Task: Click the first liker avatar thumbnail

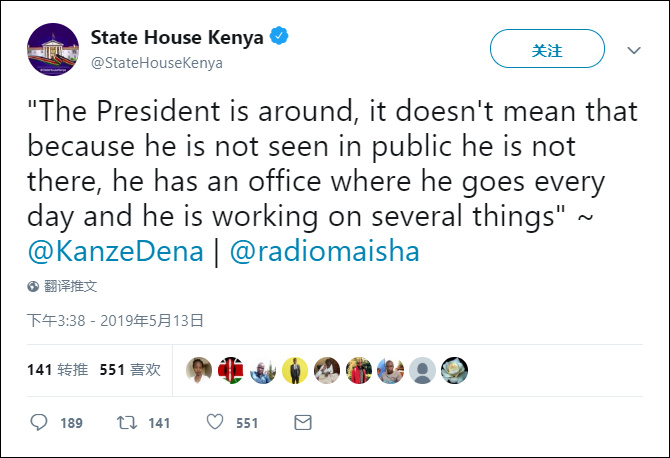Action: [199, 370]
